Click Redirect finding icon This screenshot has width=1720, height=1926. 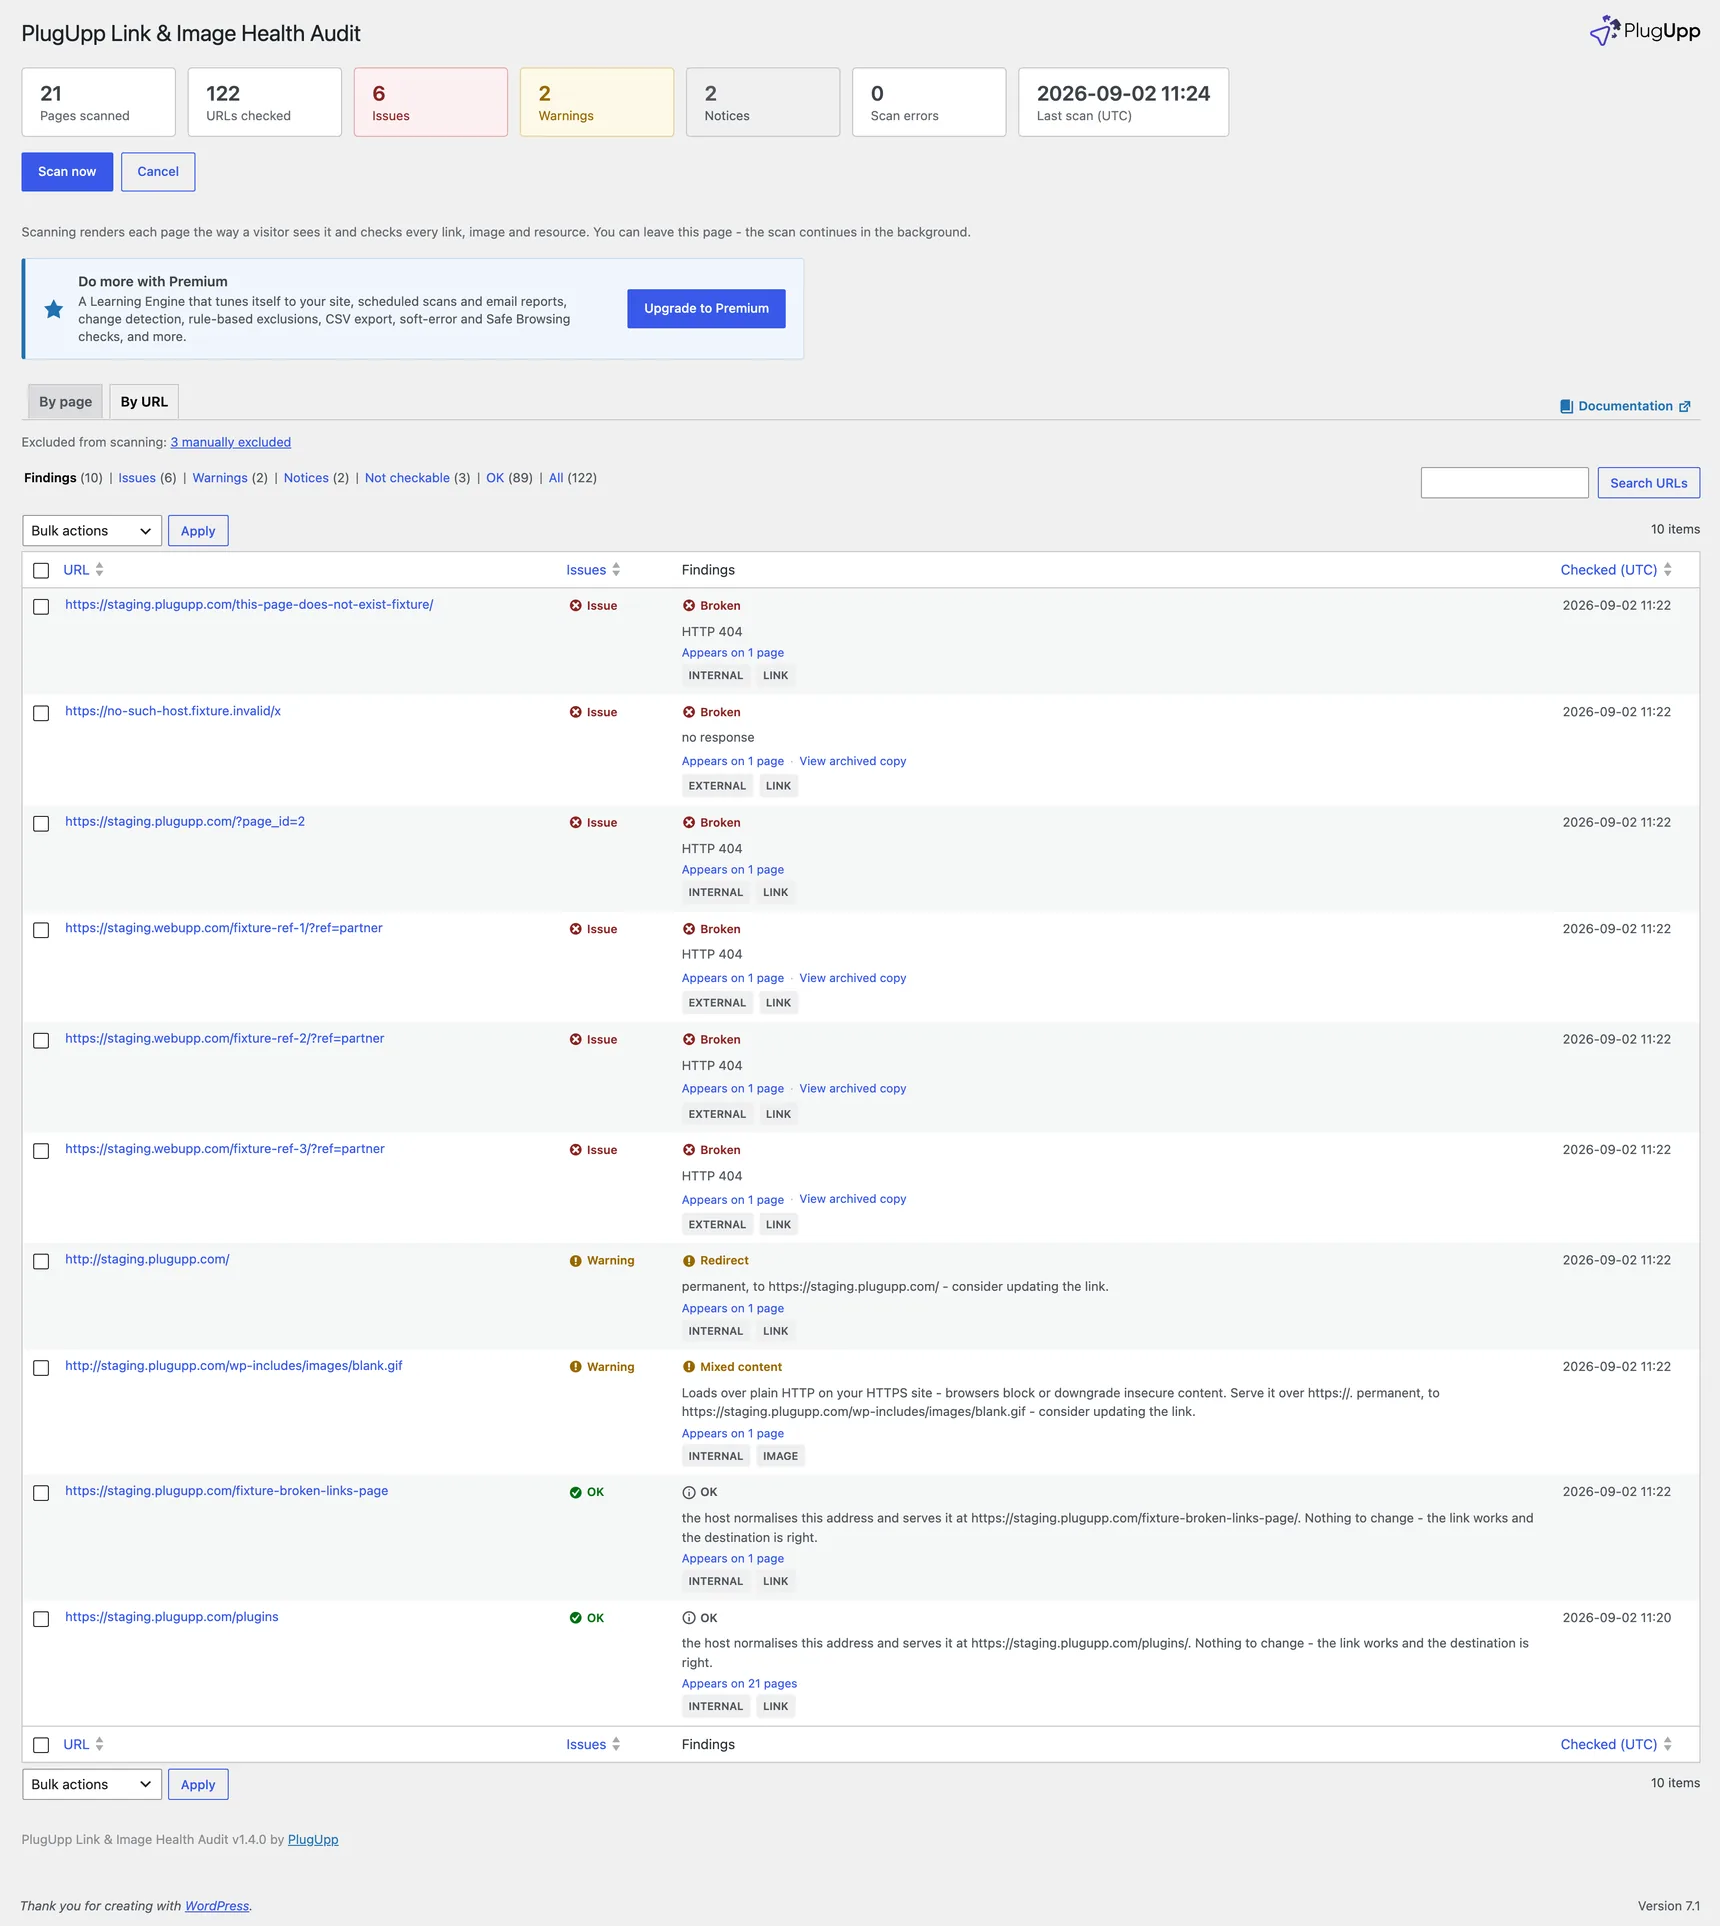[x=689, y=1261]
